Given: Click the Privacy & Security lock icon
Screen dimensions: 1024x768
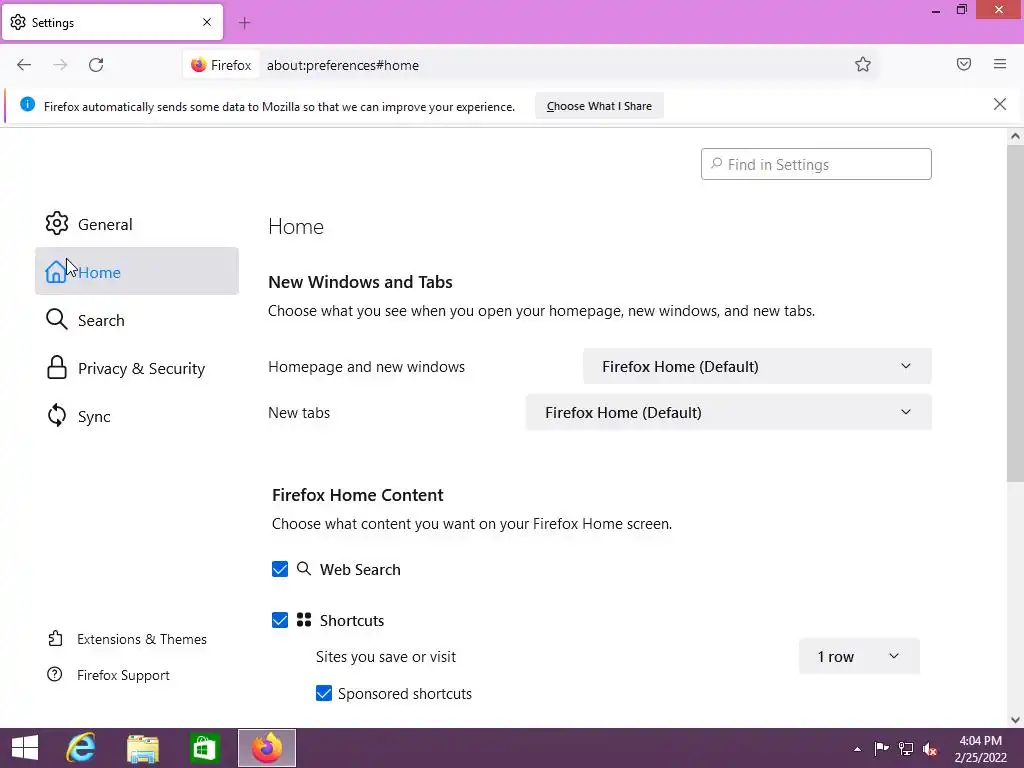Looking at the screenshot, I should coord(57,368).
